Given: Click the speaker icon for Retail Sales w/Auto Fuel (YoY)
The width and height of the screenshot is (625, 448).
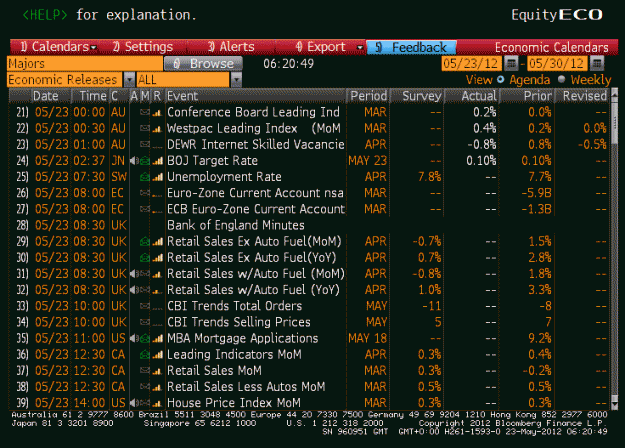Looking at the screenshot, I should (134, 290).
